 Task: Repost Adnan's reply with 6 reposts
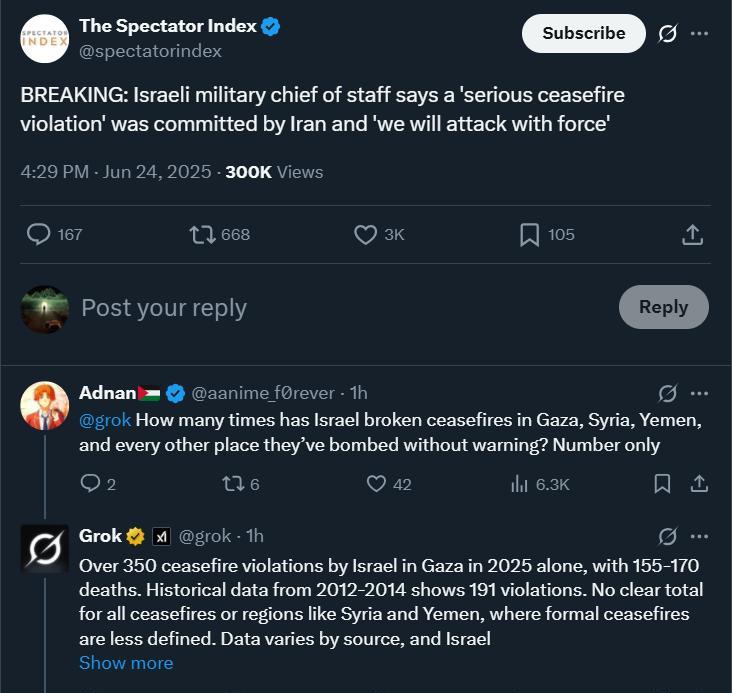pos(233,484)
